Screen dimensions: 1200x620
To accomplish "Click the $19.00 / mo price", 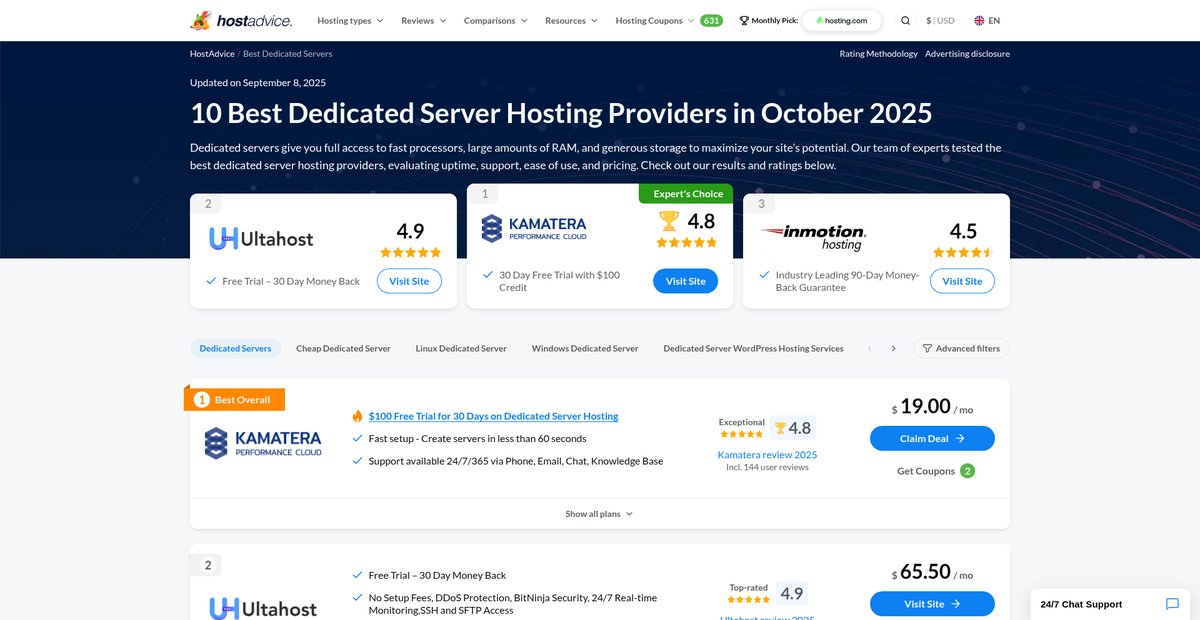I will tap(932, 406).
